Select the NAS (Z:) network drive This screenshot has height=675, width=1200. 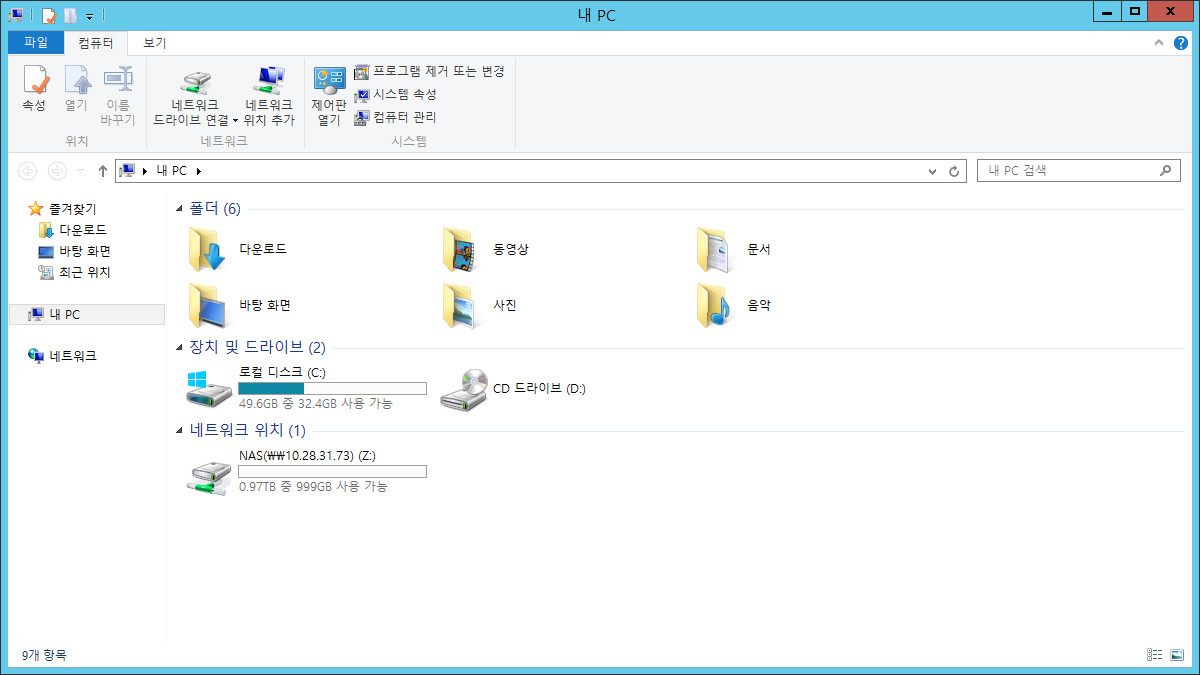pyautogui.click(x=307, y=471)
